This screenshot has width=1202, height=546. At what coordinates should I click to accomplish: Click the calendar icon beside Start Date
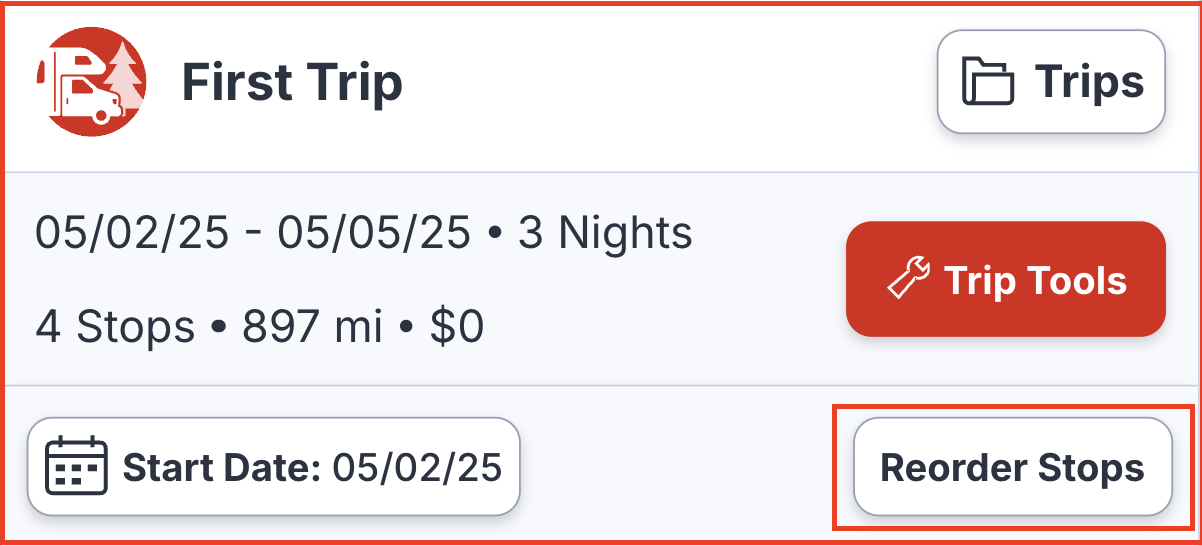click(77, 467)
